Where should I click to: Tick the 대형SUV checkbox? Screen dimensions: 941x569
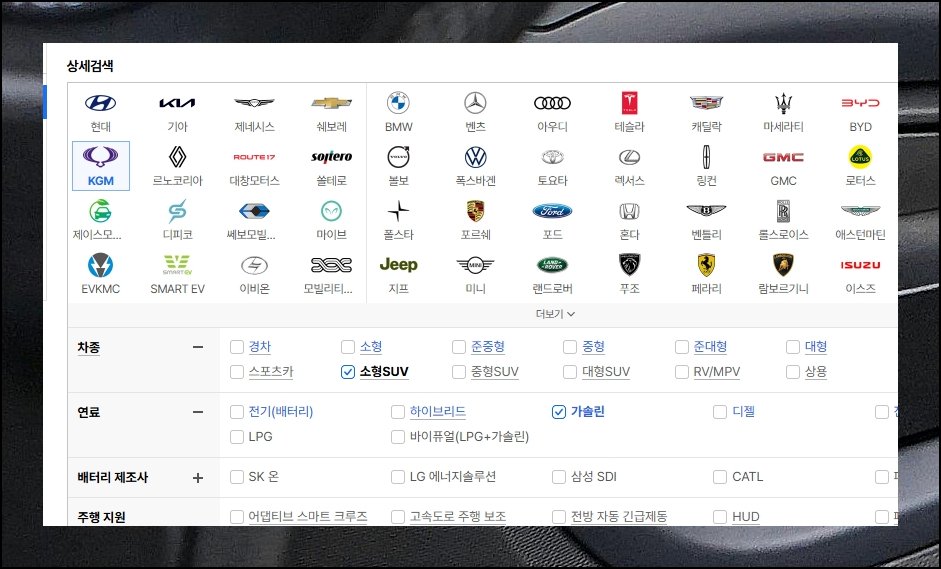click(570, 372)
